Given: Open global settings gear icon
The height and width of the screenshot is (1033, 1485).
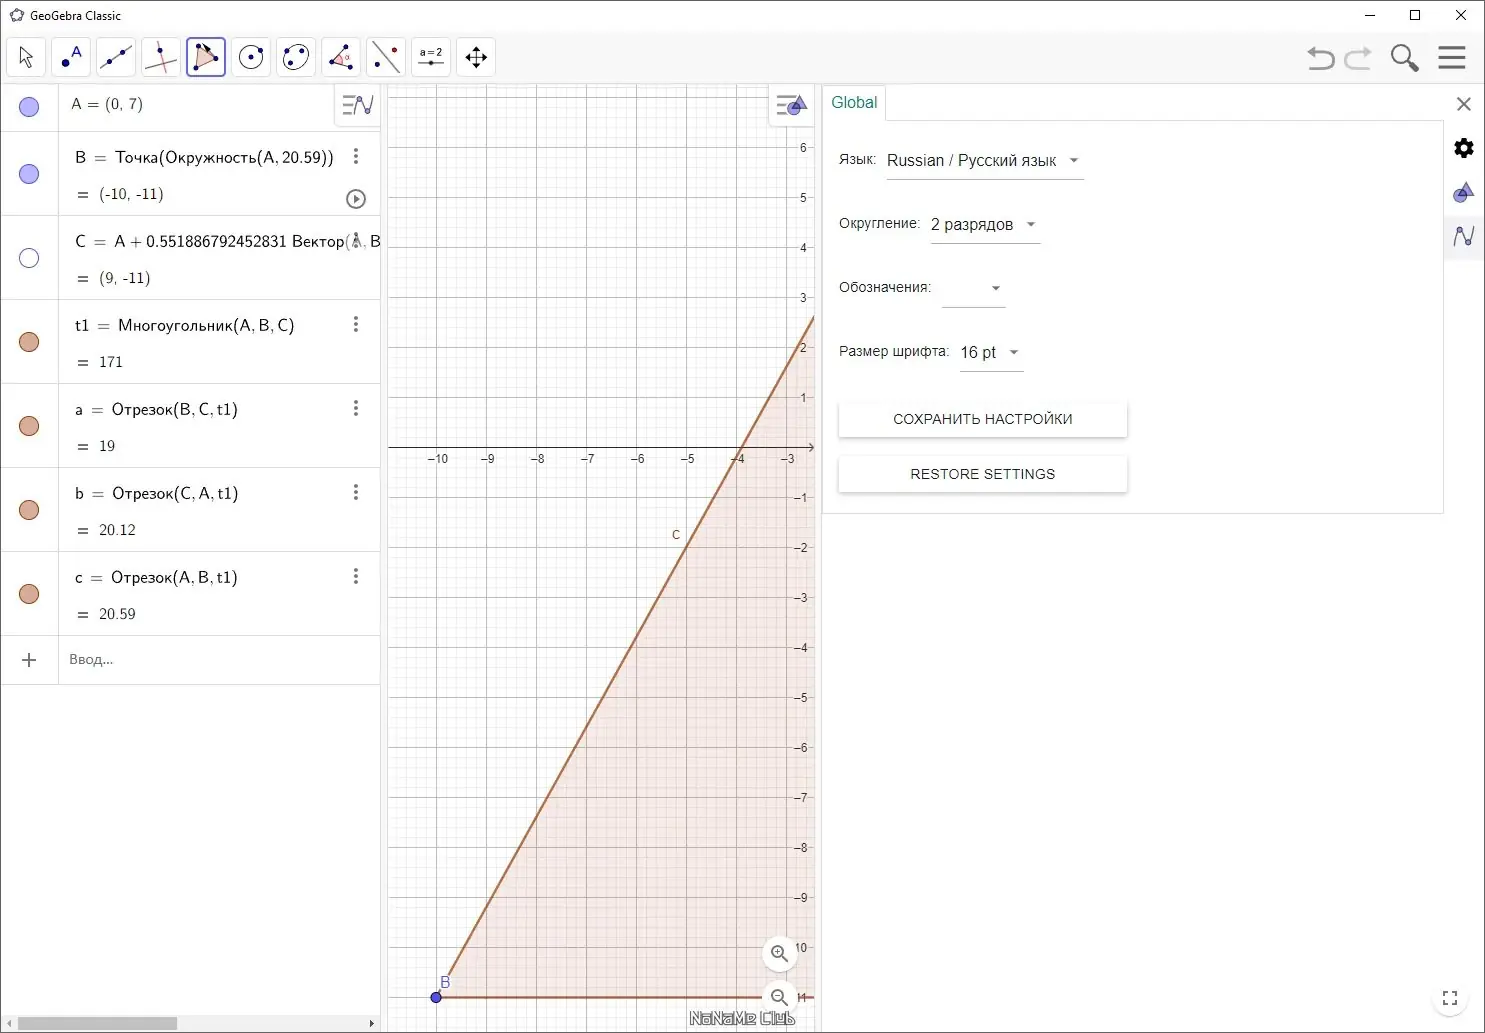Looking at the screenshot, I should 1464,148.
